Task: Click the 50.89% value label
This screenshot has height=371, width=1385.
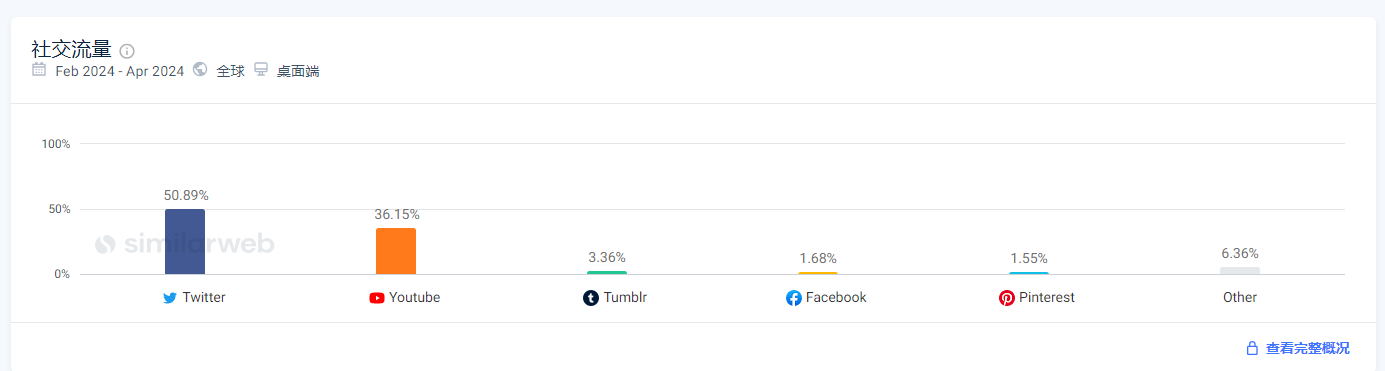Action: click(186, 195)
